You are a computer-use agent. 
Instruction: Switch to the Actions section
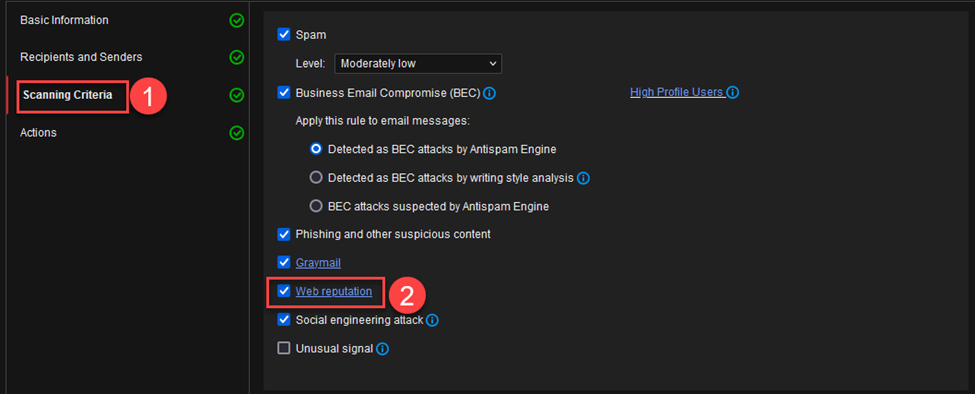(x=38, y=133)
